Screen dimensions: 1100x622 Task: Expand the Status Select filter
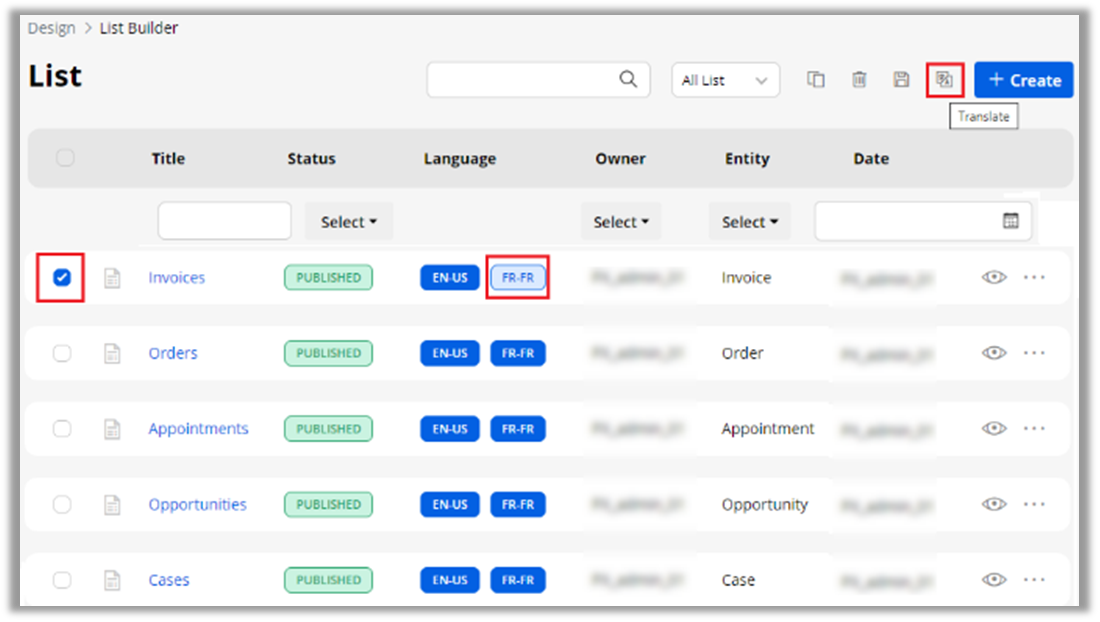348,222
